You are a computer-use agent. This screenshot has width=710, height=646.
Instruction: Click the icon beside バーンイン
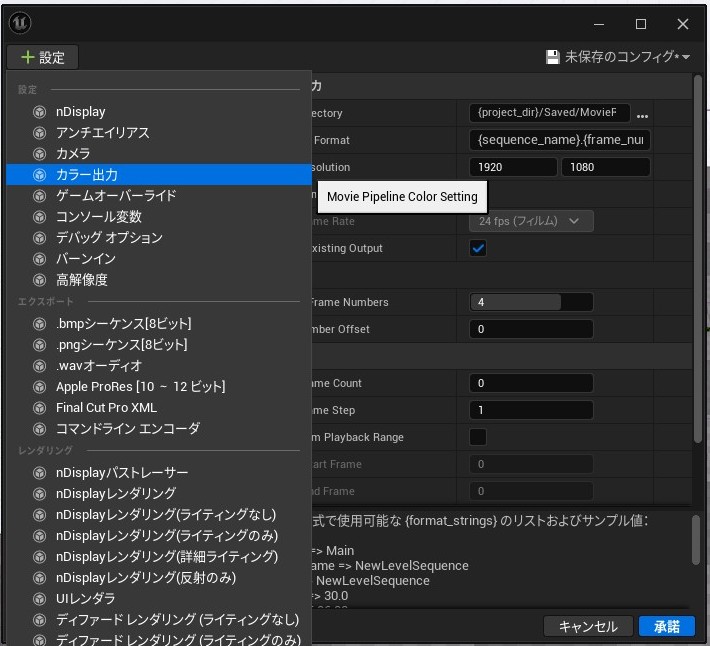[40, 259]
